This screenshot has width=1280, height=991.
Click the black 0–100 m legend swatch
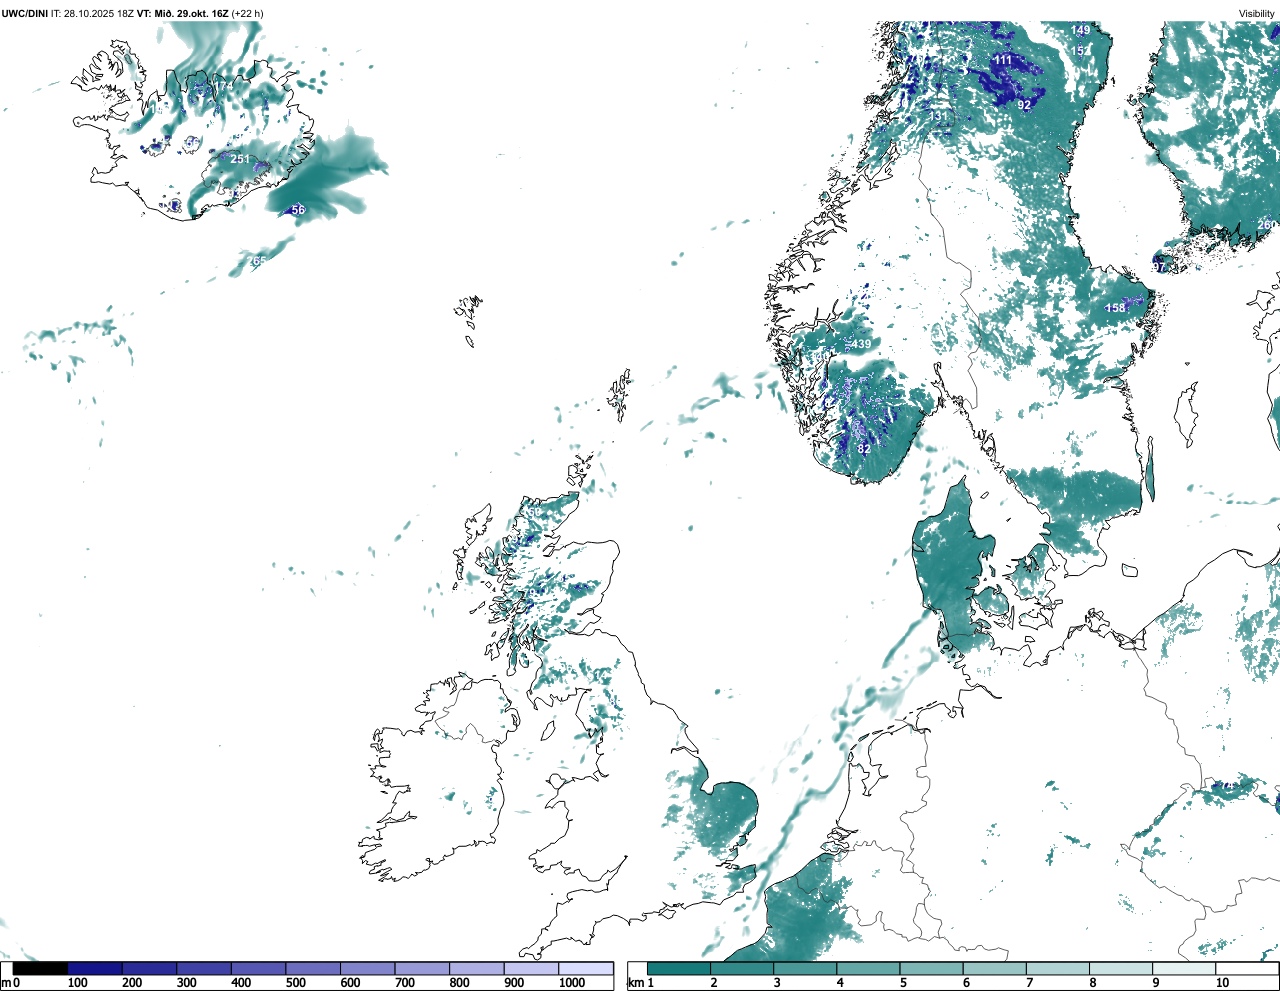41,968
